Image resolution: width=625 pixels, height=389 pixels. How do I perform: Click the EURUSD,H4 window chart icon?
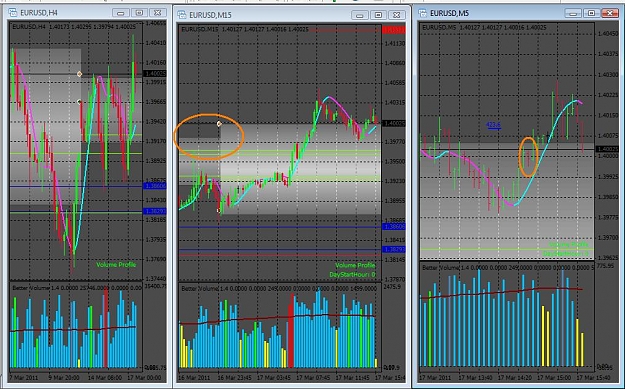[13, 13]
